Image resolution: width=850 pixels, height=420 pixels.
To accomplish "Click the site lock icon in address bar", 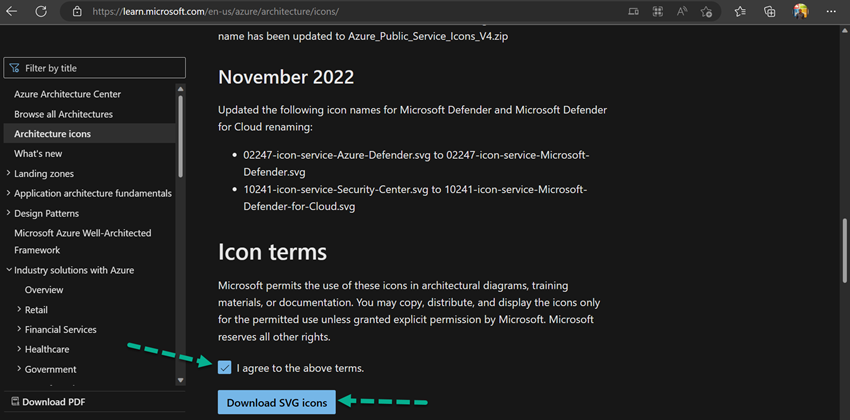I will pyautogui.click(x=77, y=11).
